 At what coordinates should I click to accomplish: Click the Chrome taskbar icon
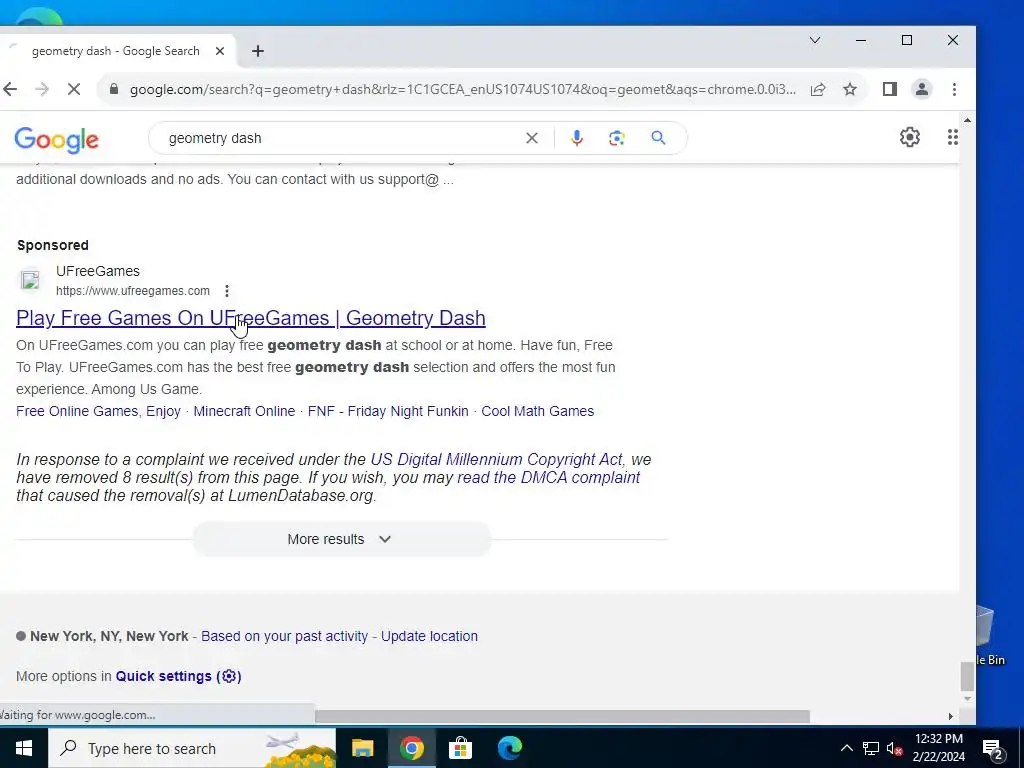point(411,748)
